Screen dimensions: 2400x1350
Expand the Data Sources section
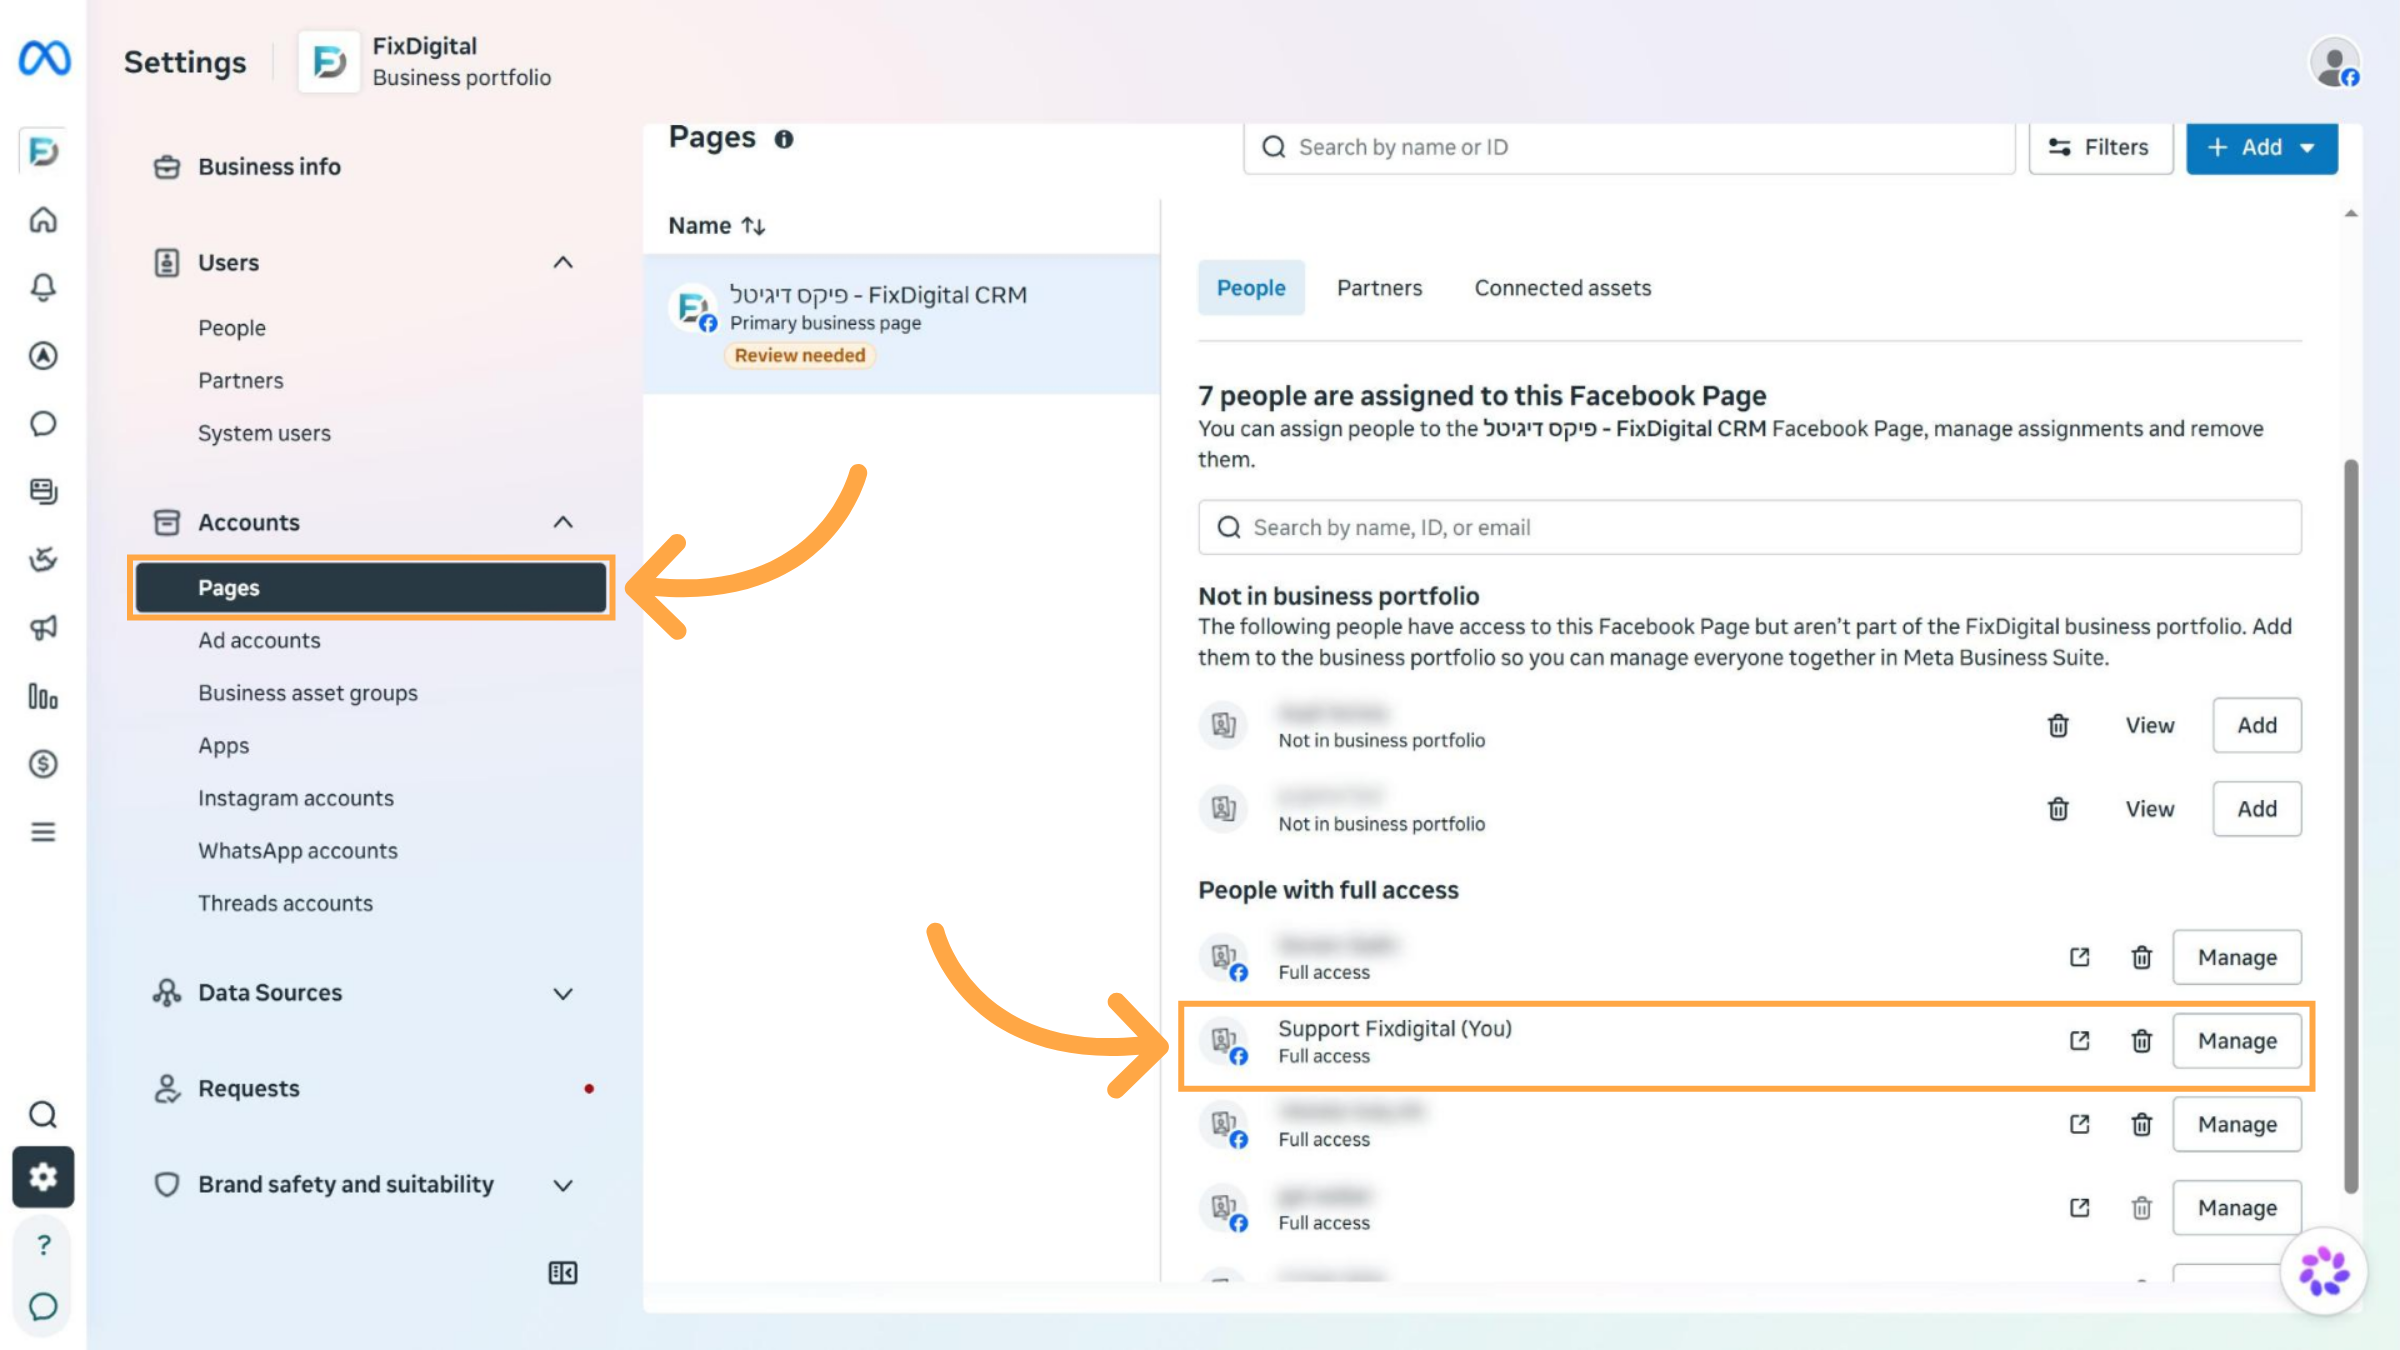tap(563, 993)
